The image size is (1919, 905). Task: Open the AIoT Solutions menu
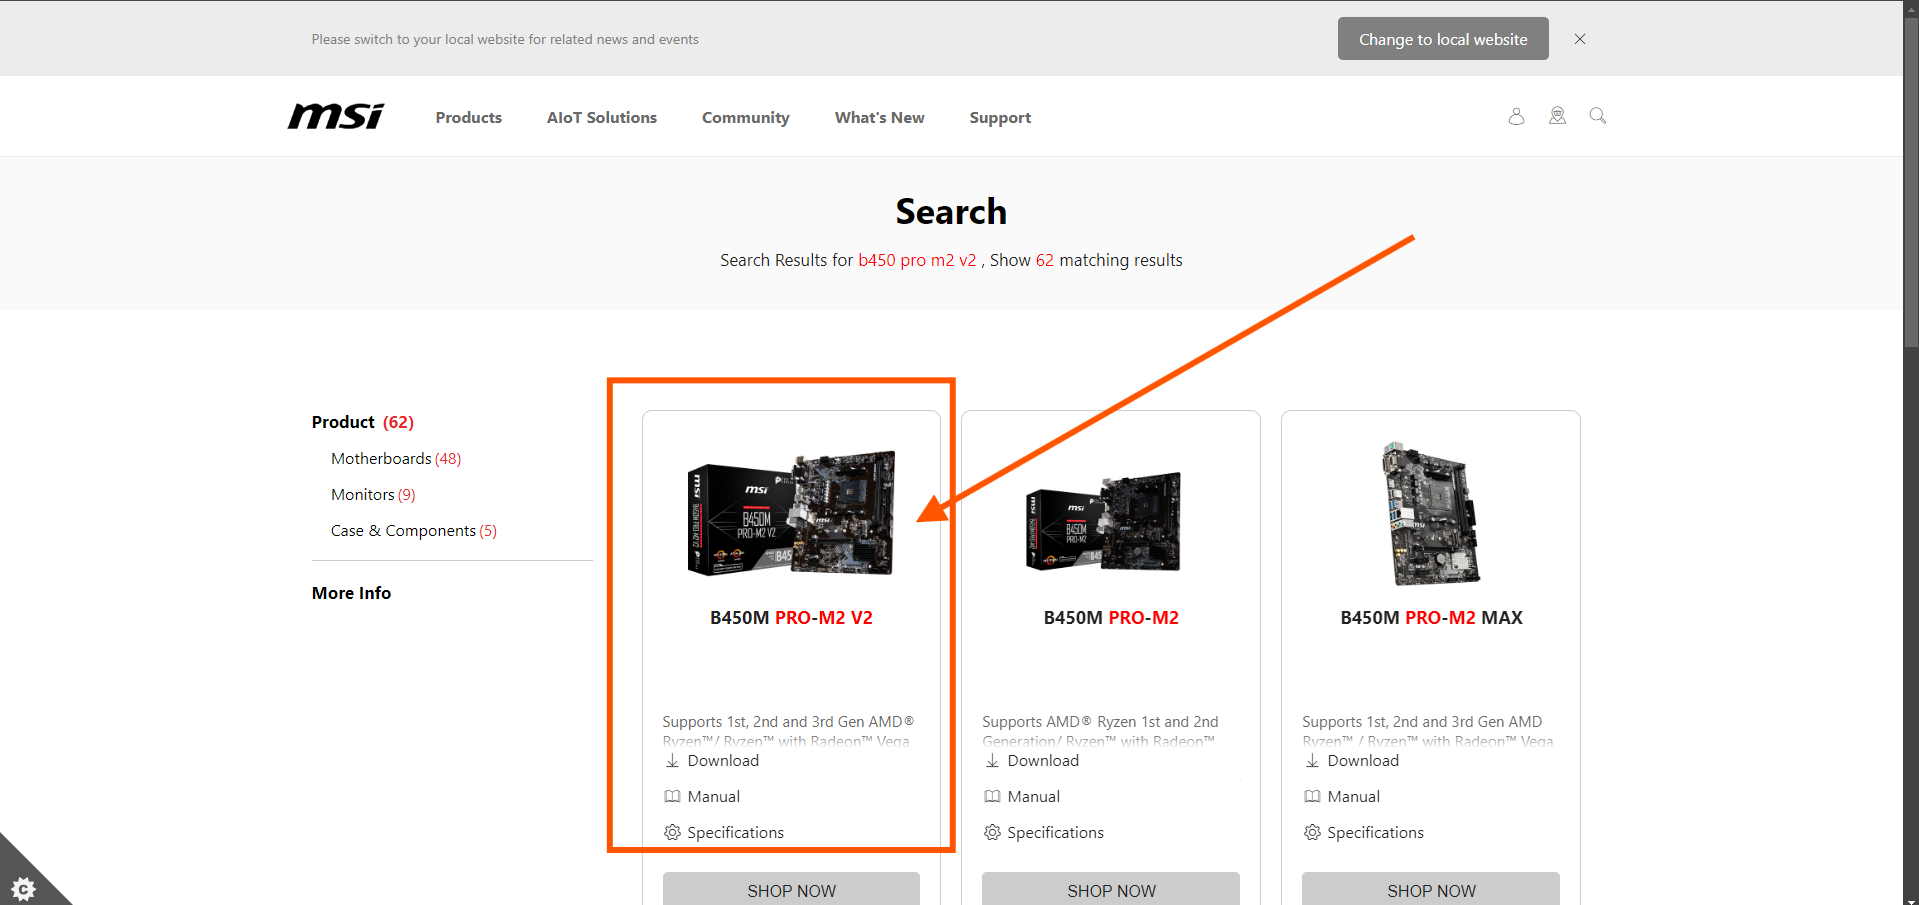[602, 117]
